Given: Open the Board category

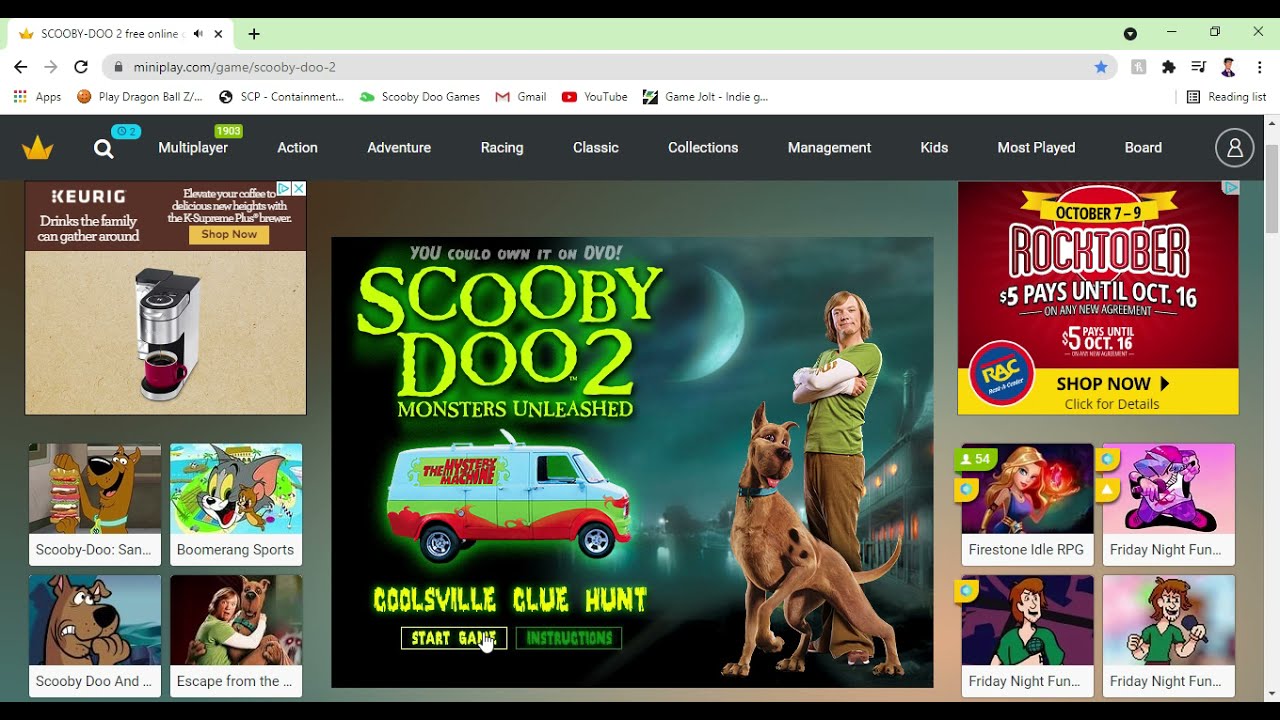Looking at the screenshot, I should 1143,148.
